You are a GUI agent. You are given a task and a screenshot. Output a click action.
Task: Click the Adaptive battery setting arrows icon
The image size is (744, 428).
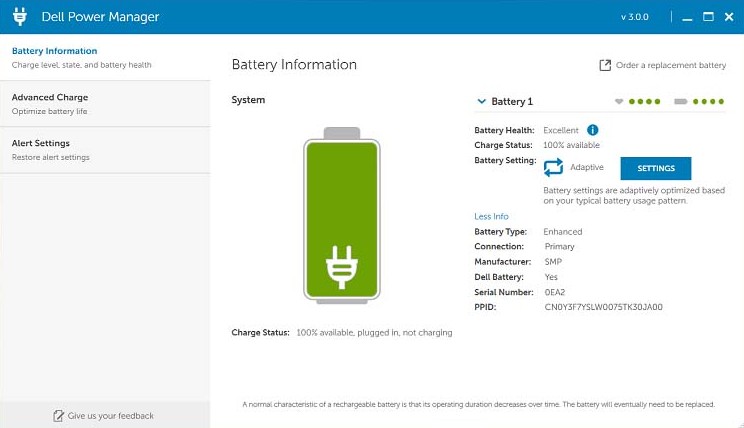point(554,167)
